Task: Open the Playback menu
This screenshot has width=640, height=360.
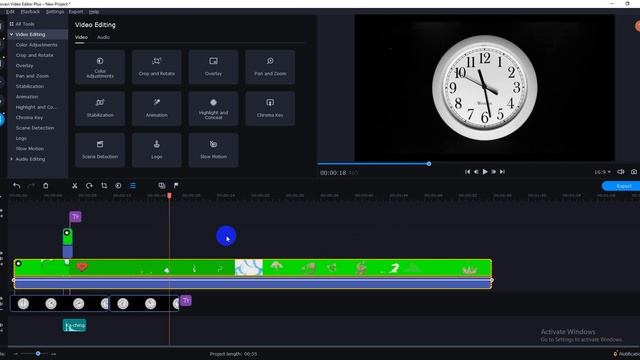Action: point(30,12)
